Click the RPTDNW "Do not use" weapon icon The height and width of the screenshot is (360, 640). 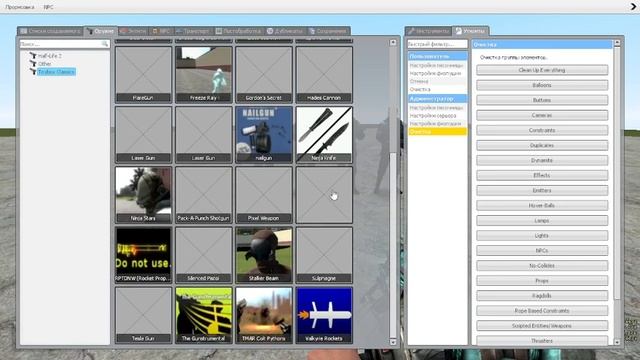pyautogui.click(x=143, y=255)
